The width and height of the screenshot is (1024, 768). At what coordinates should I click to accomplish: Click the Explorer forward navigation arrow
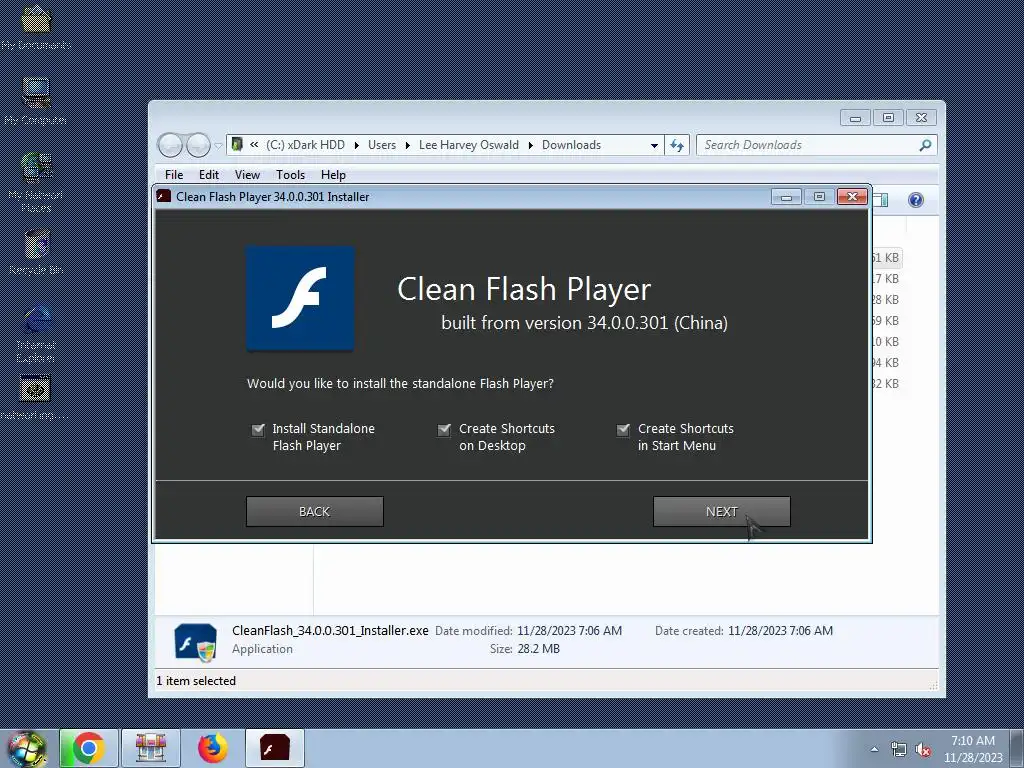198,145
